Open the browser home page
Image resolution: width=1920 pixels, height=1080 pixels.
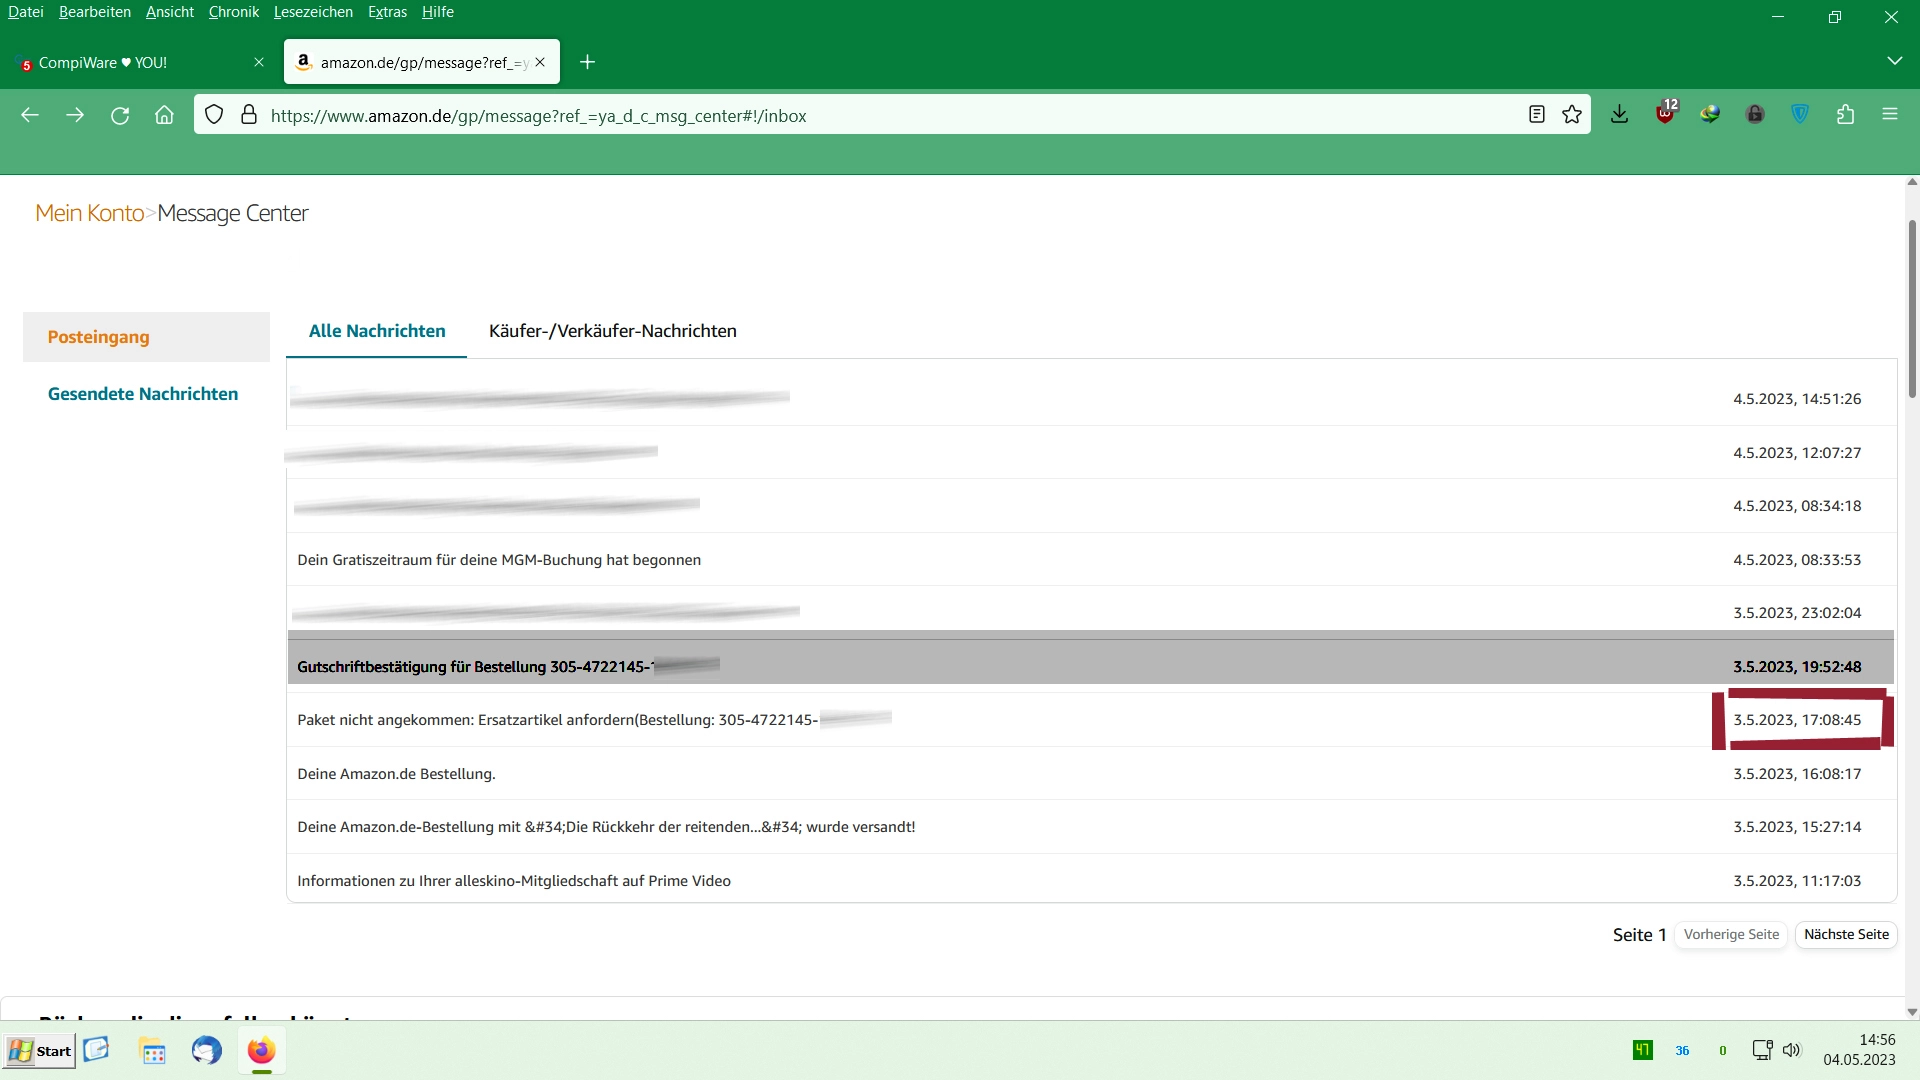pos(165,115)
